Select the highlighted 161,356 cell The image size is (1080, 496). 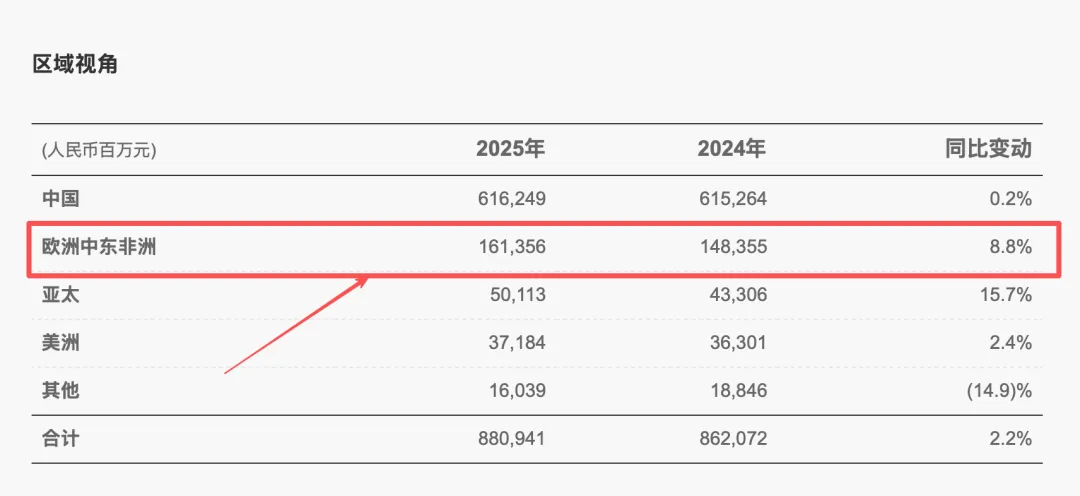click(511, 247)
